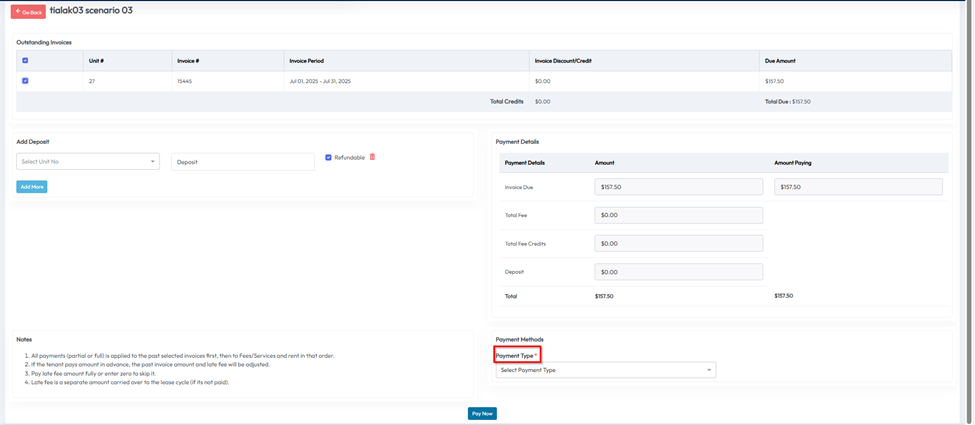975x425 pixels.
Task: Click the Invoice Period column header
Action: click(306, 61)
